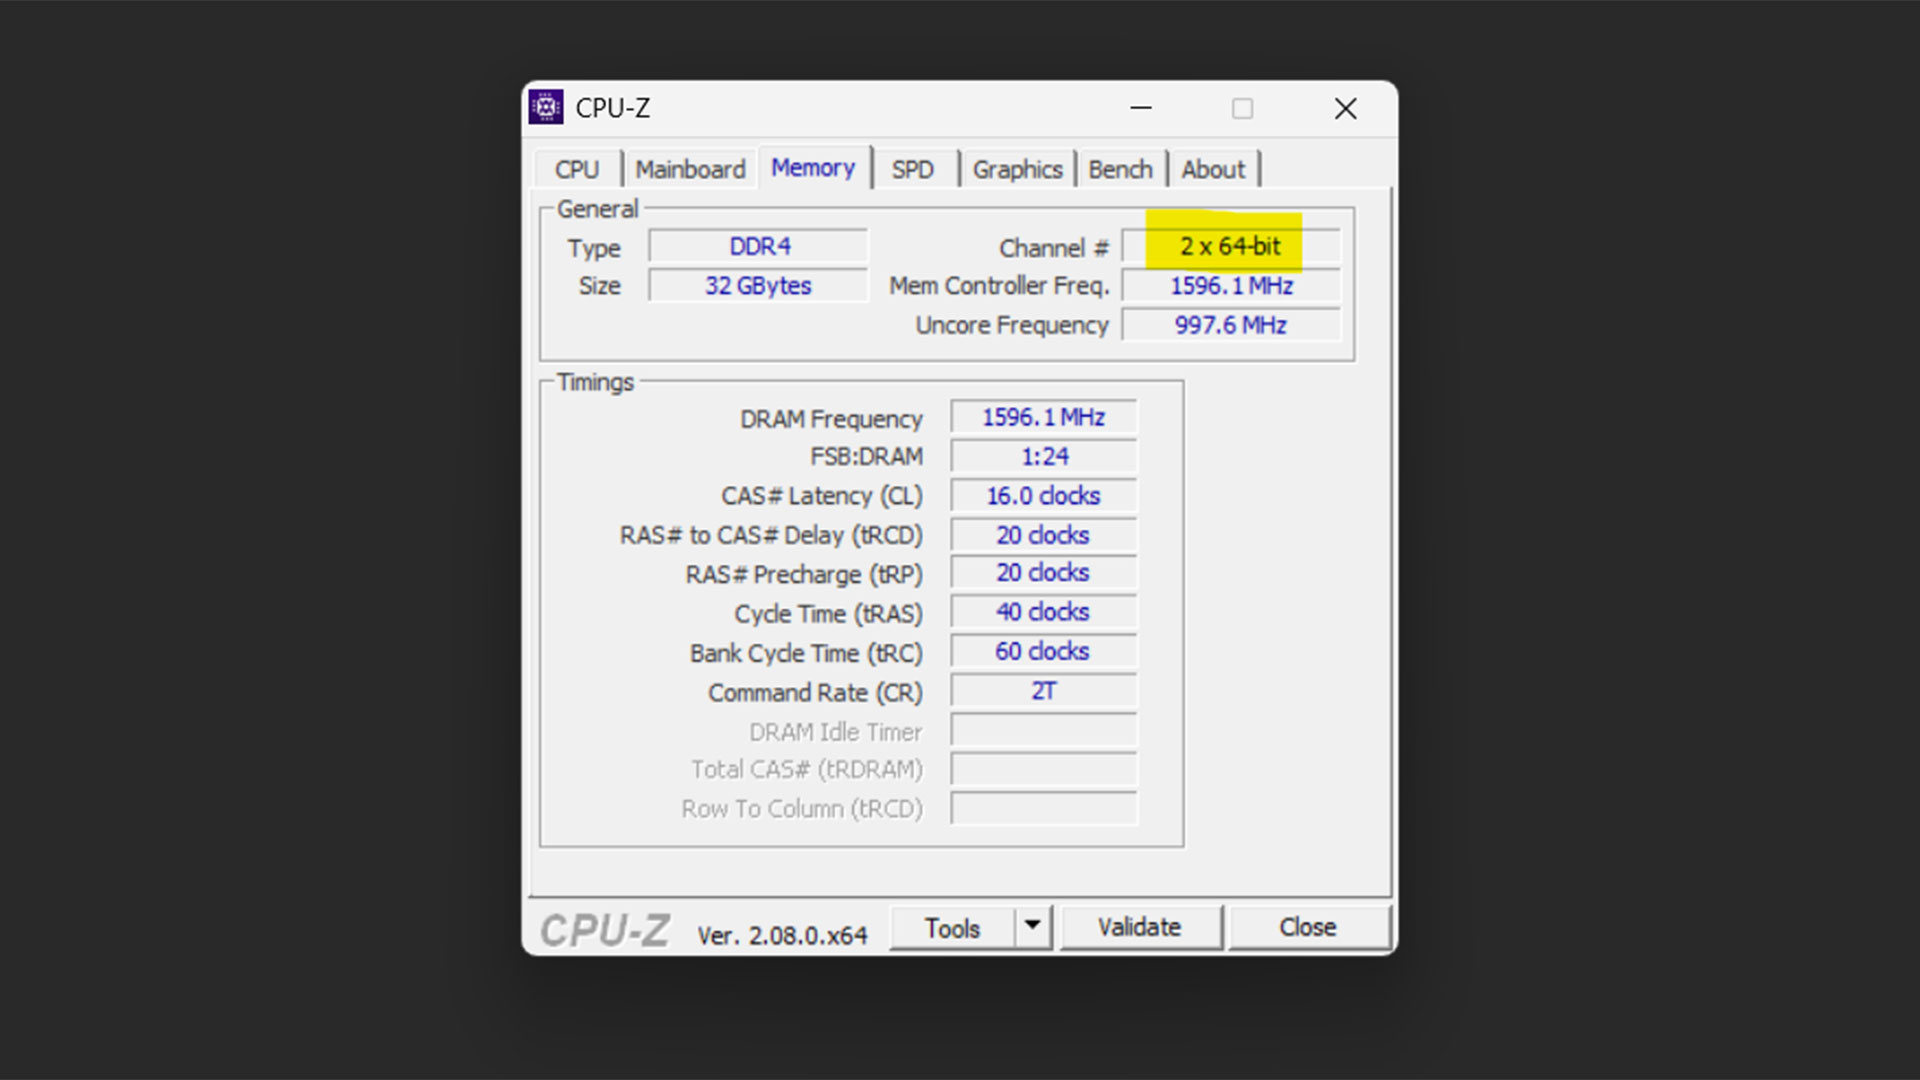The image size is (1920, 1080).
Task: Click the empty Row To Column field
Action: tap(1044, 808)
